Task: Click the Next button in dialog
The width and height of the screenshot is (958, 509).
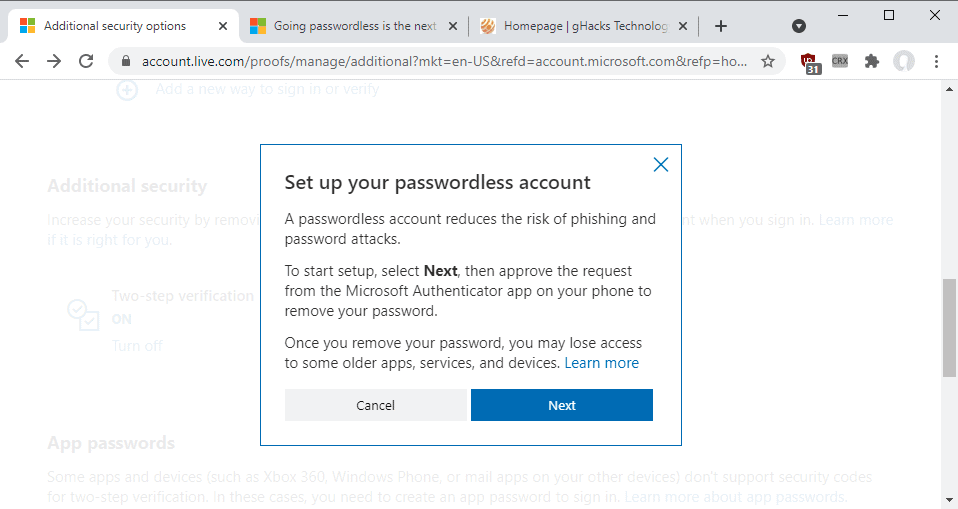Action: click(561, 405)
